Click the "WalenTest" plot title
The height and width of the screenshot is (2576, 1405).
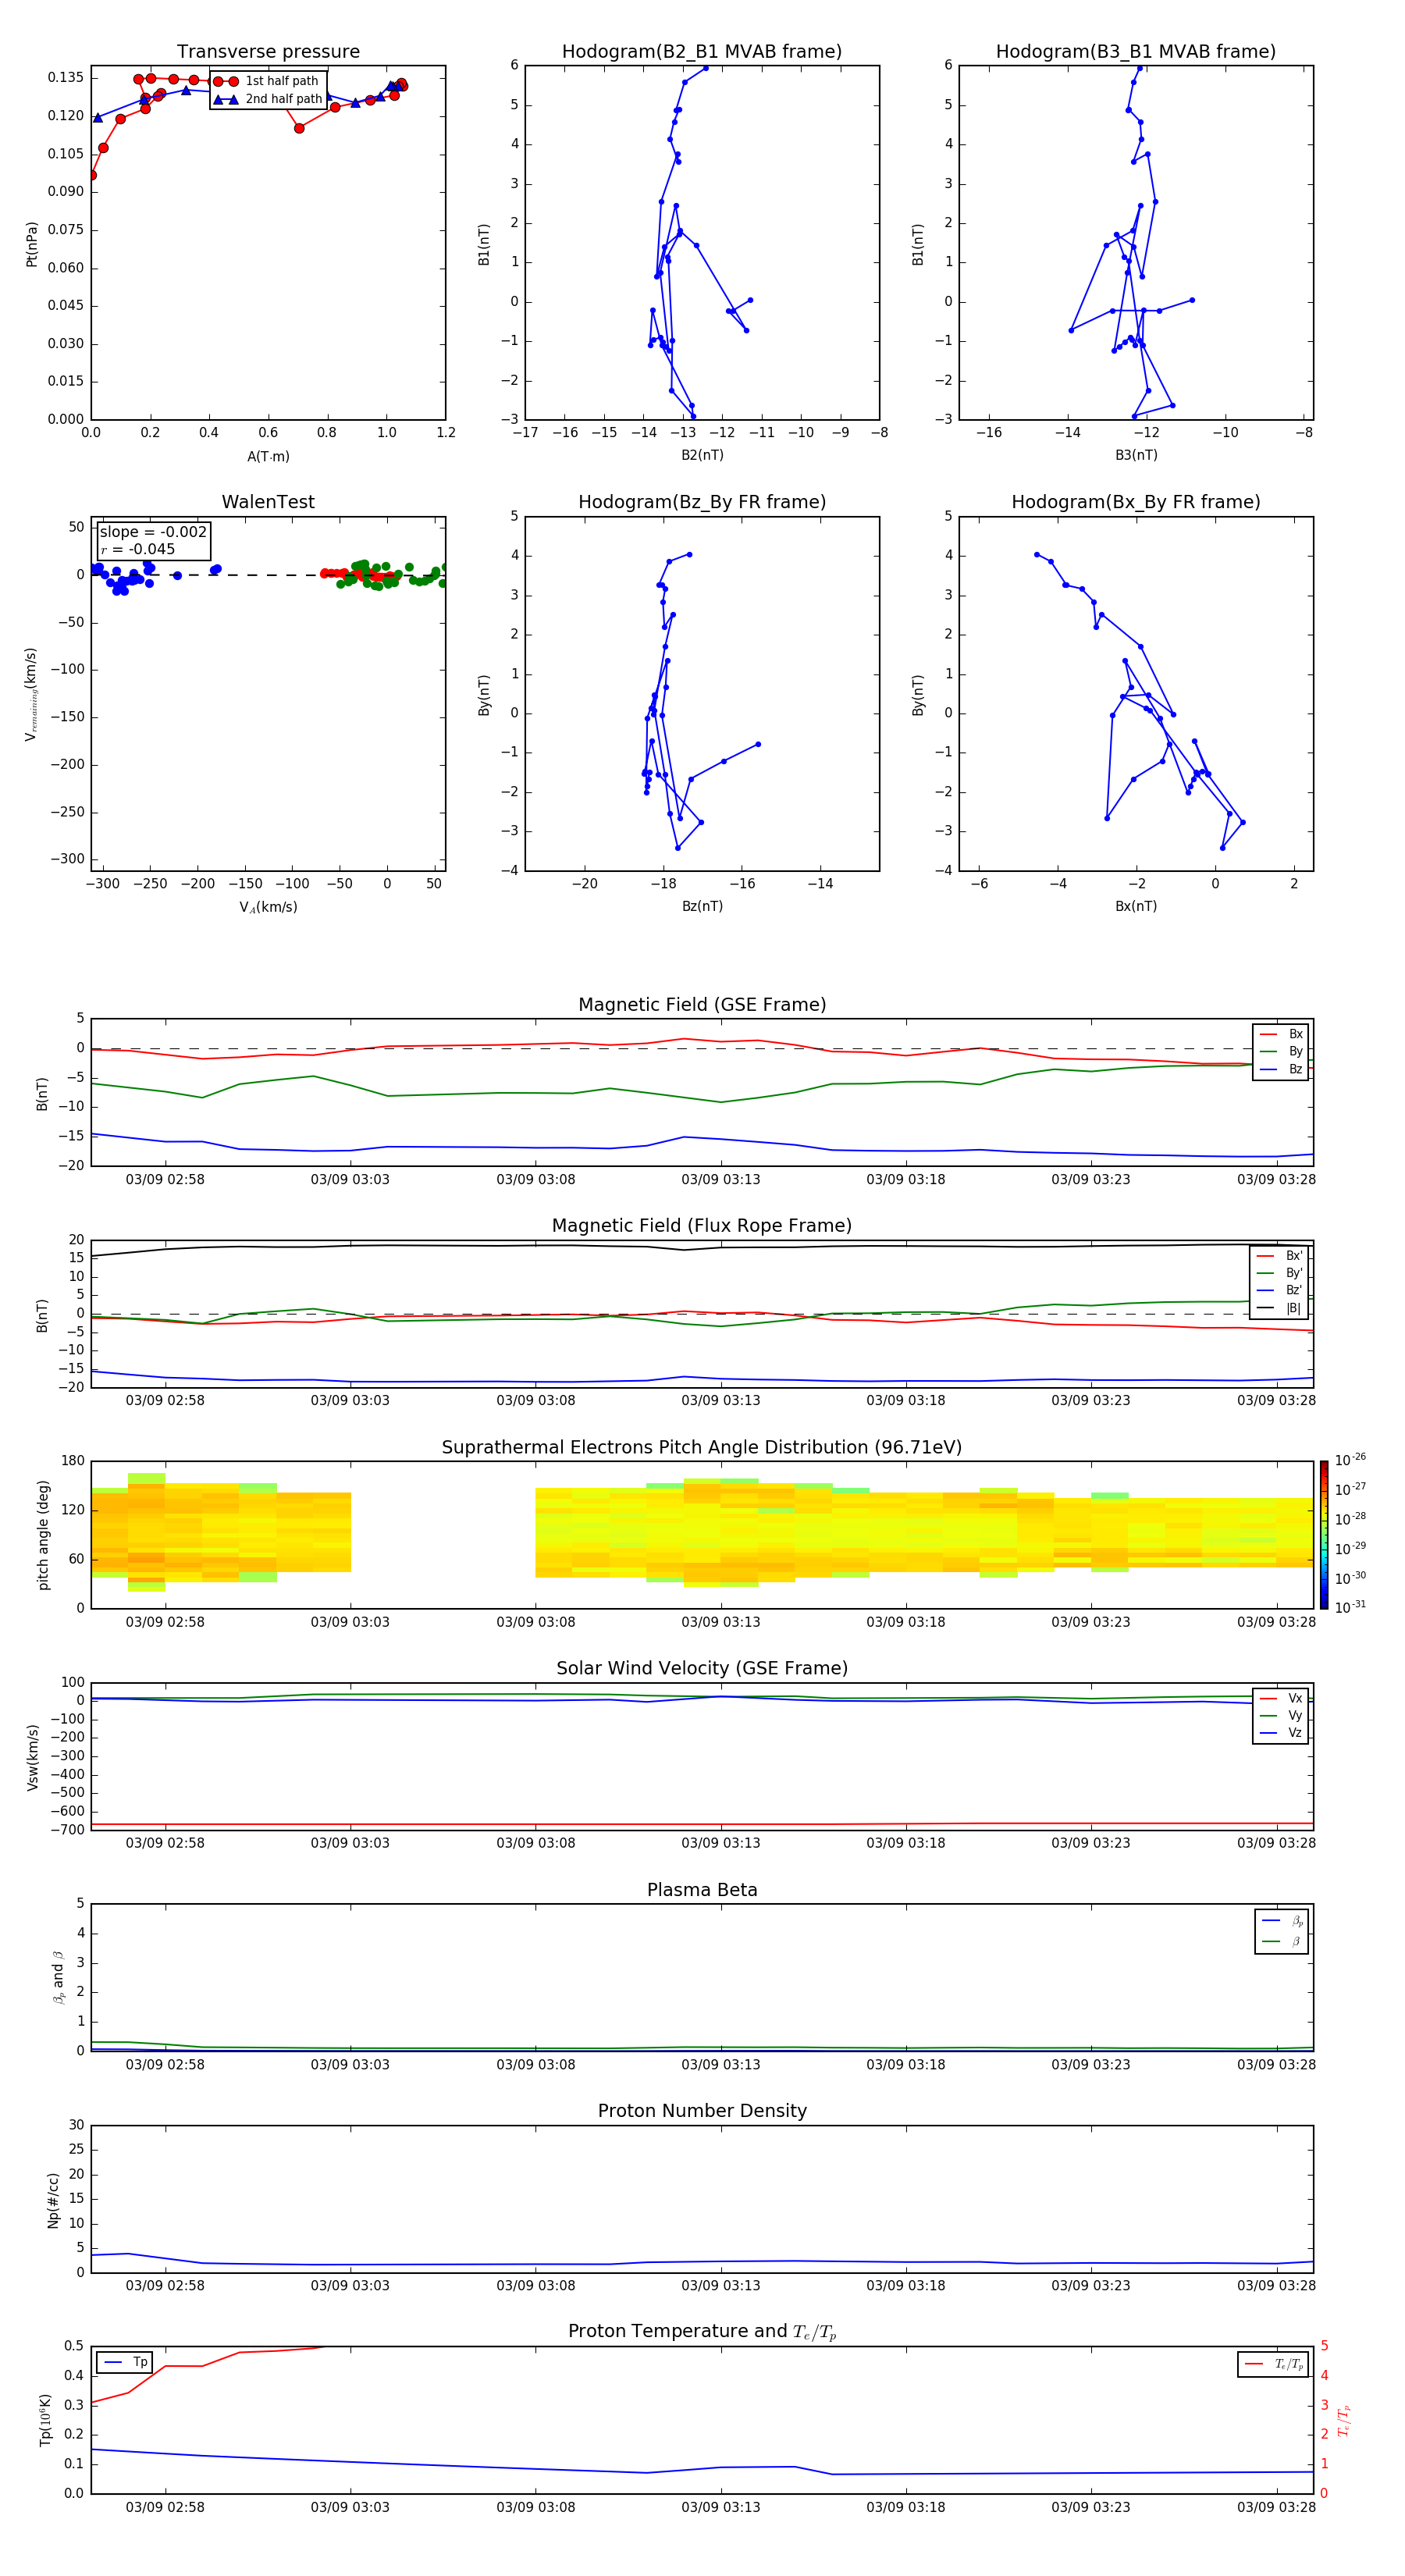268,502
